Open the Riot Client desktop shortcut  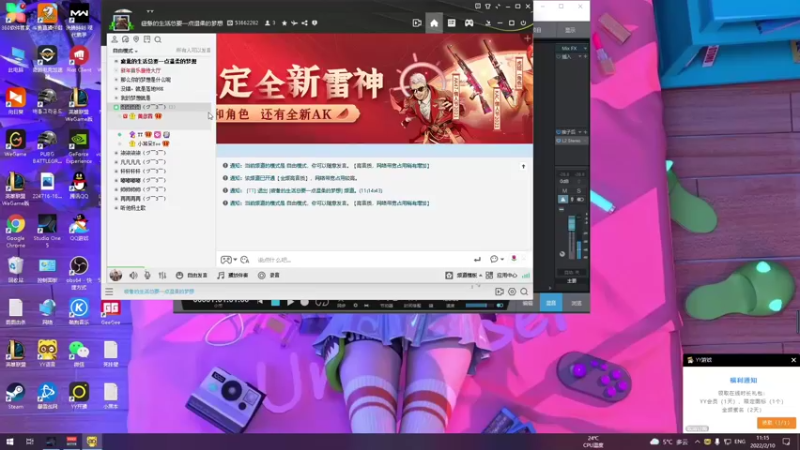click(x=79, y=59)
